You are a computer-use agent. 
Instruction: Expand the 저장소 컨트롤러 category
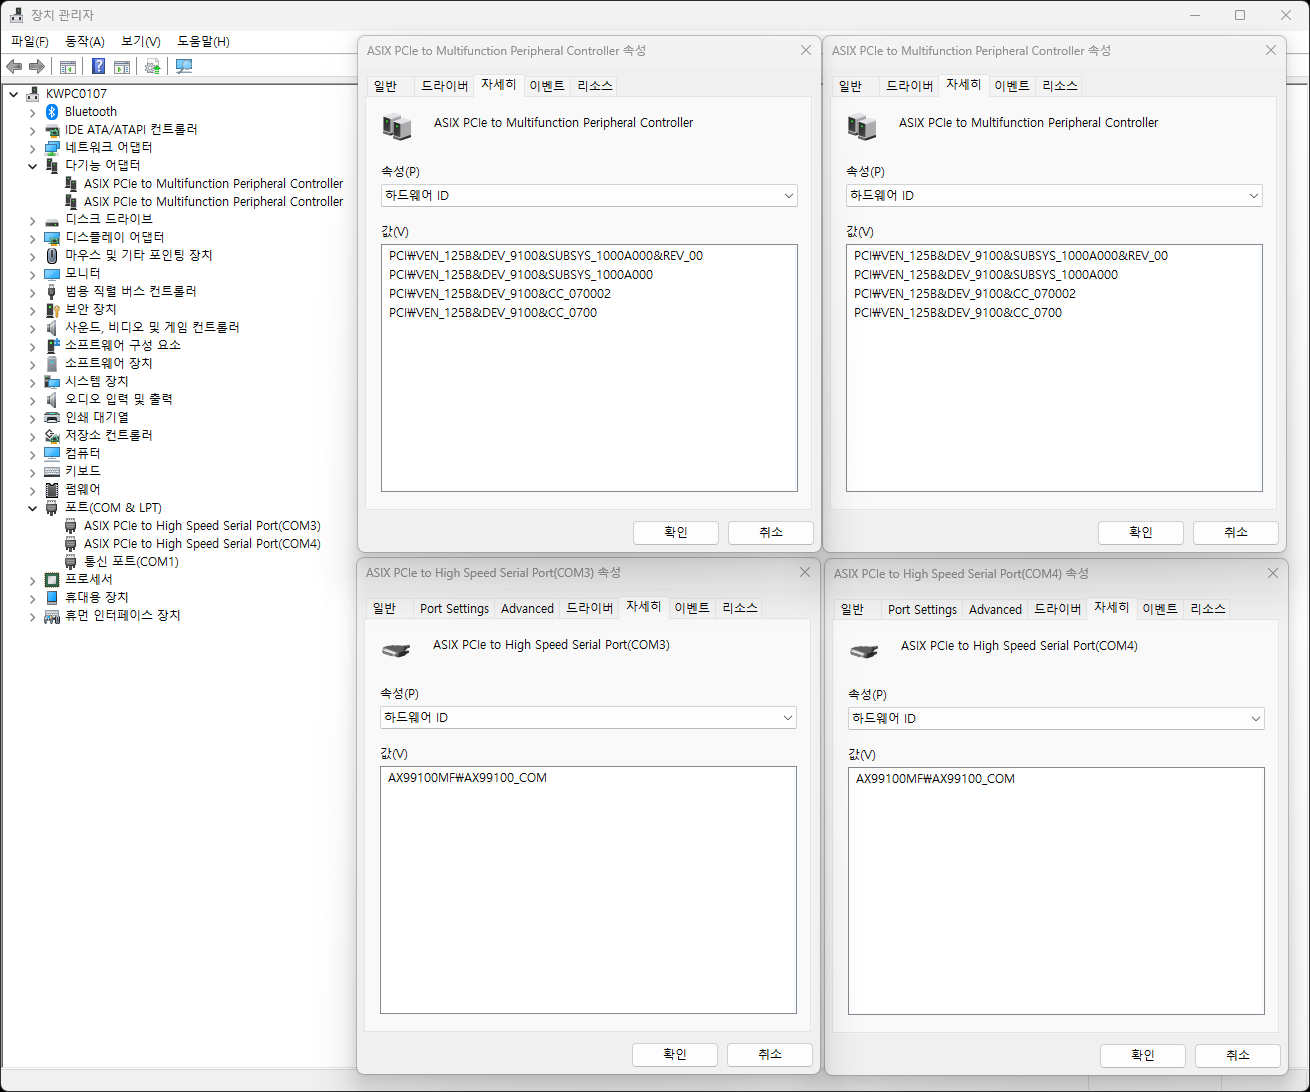pyautogui.click(x=32, y=436)
